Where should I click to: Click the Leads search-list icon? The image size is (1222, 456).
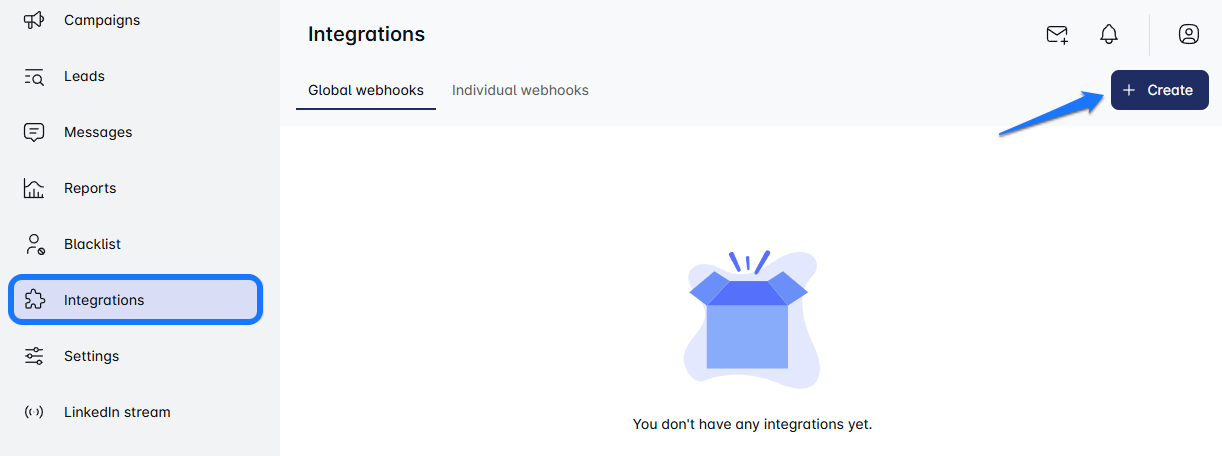[x=34, y=77]
